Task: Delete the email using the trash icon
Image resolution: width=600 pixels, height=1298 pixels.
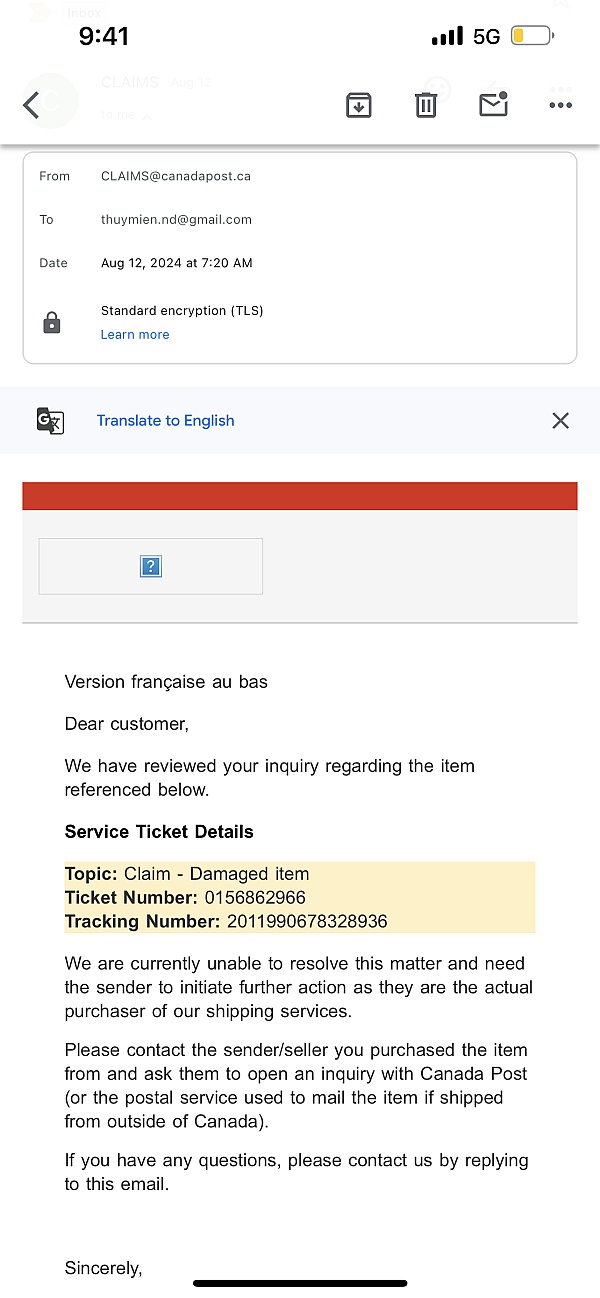Action: (426, 104)
